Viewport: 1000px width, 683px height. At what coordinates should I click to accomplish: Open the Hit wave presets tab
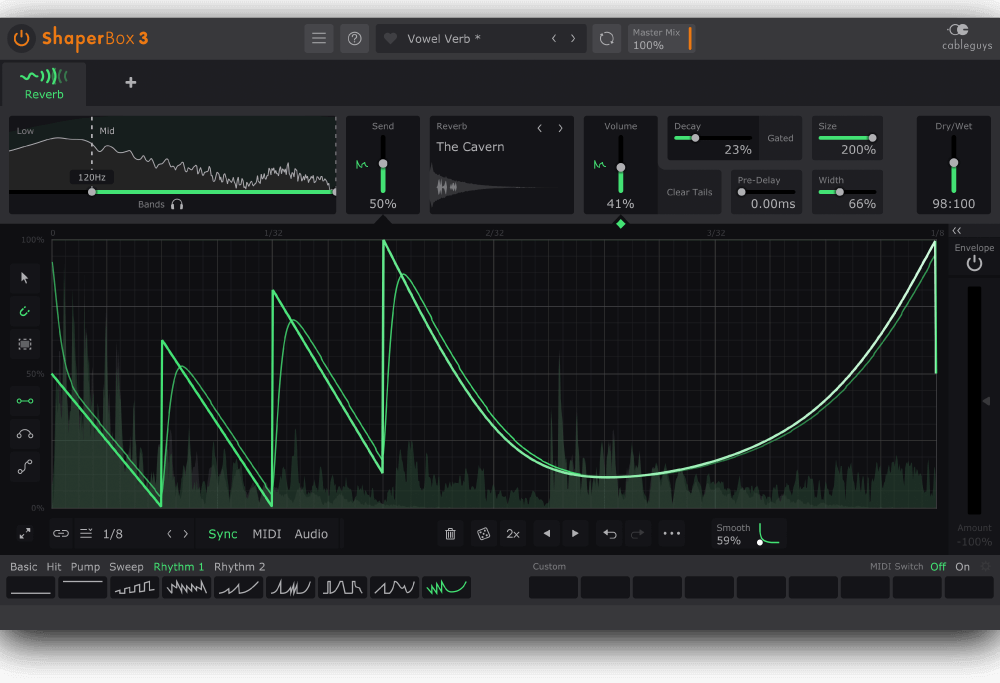[x=54, y=566]
